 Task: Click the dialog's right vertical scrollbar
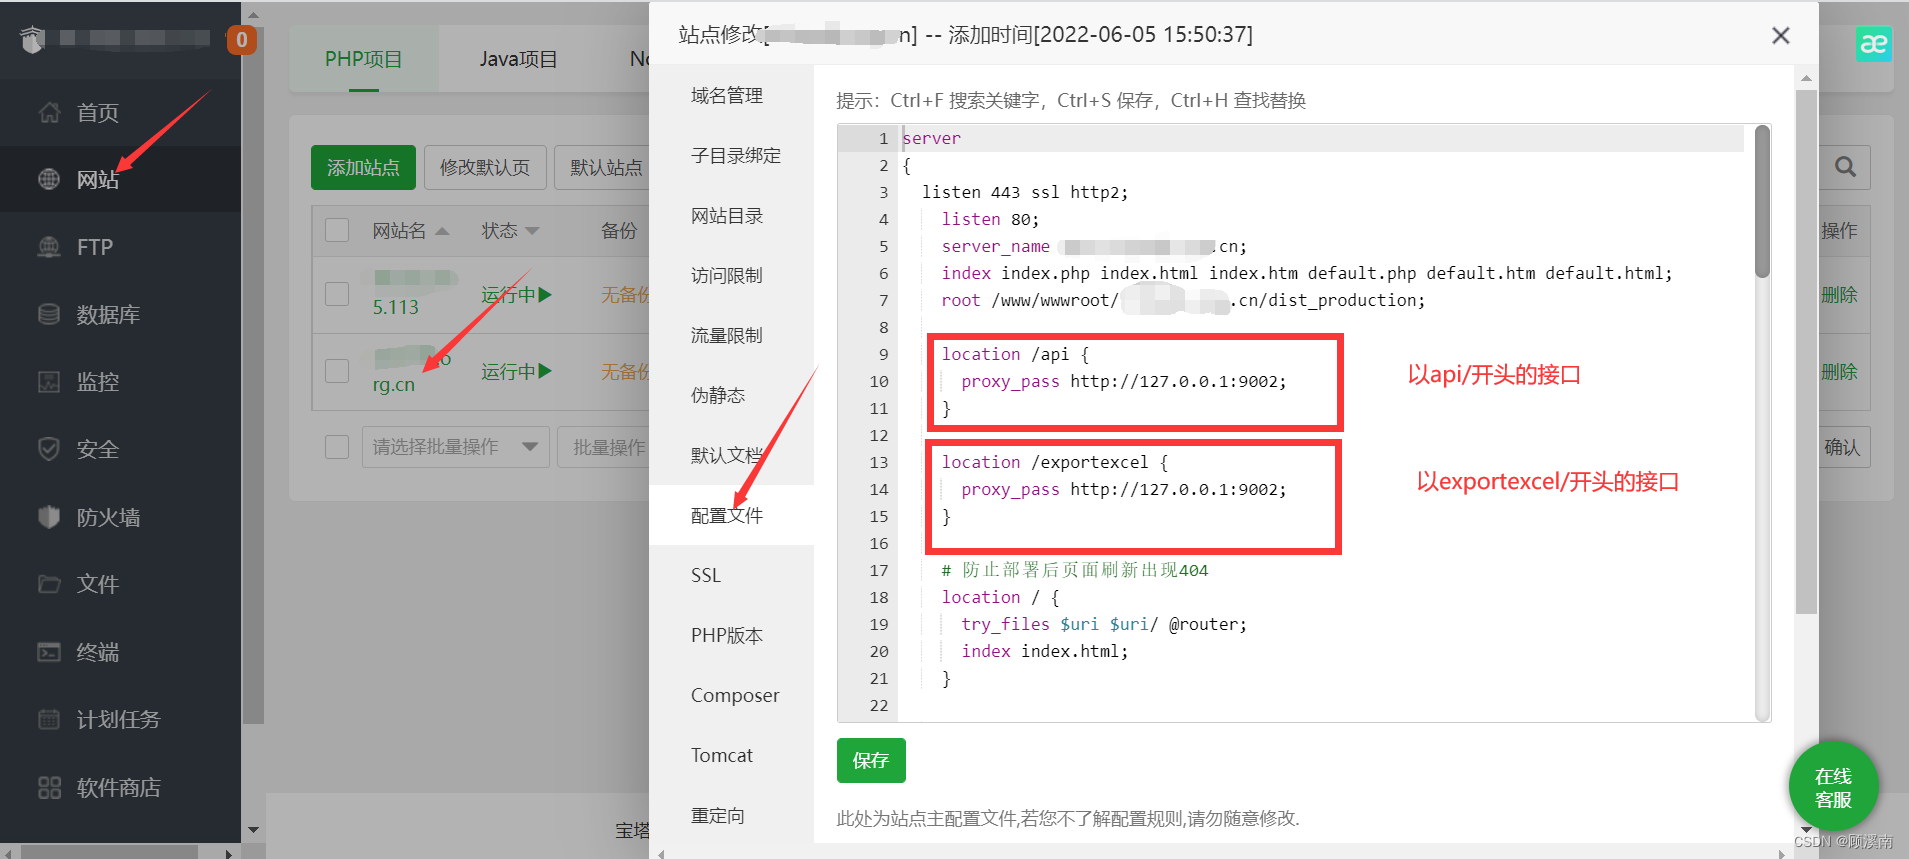pyautogui.click(x=1805, y=350)
